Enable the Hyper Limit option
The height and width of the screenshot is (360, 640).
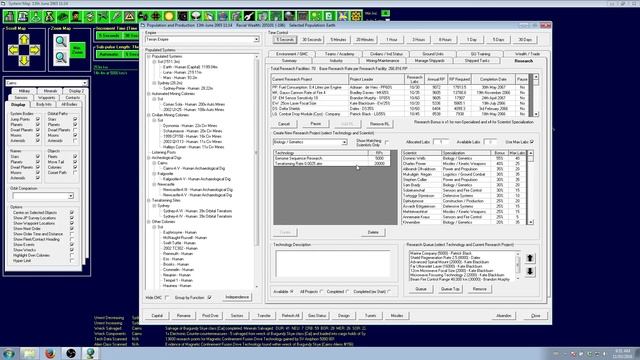tap(72, 260)
